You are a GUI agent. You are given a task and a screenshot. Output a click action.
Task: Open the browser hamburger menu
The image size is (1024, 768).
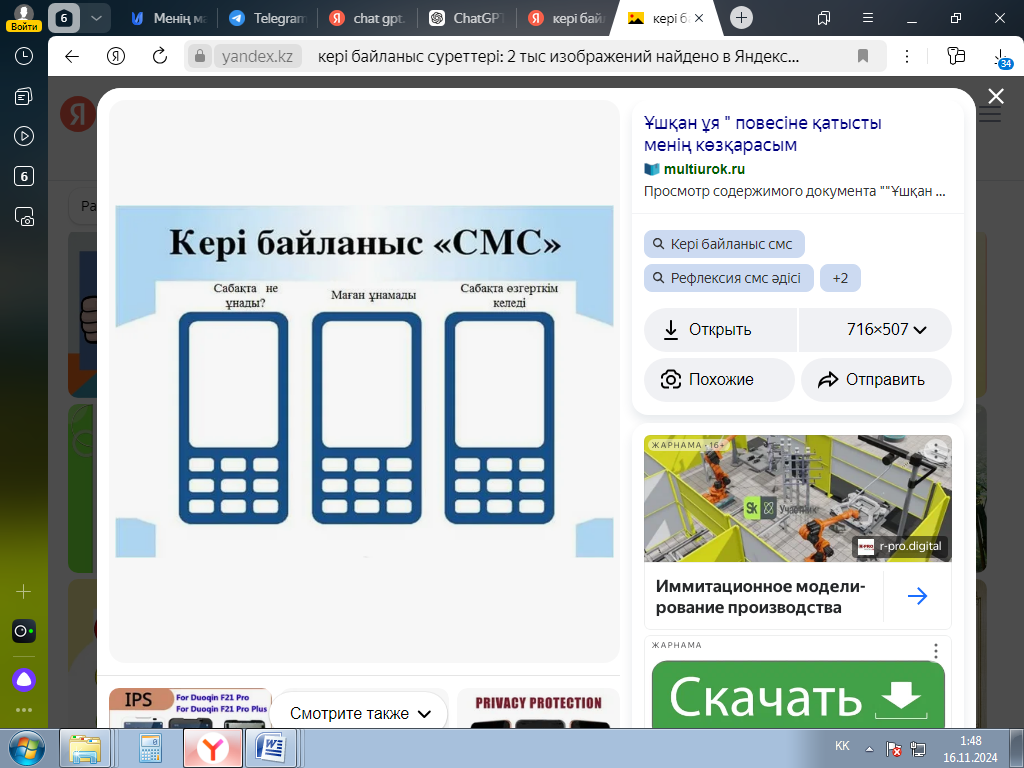[x=868, y=18]
